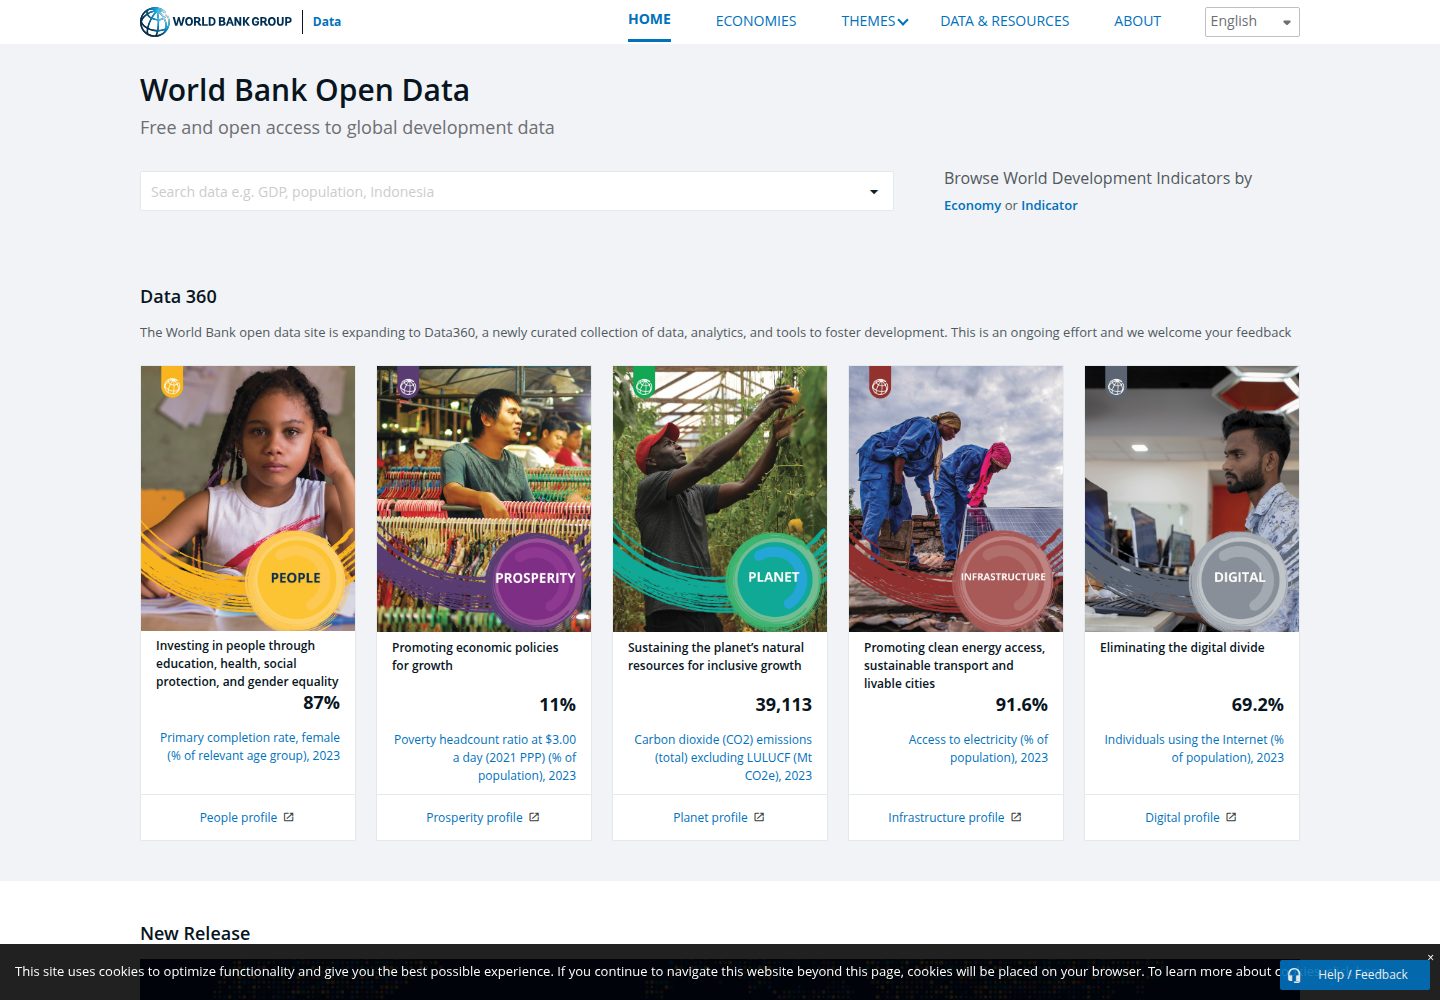Click the 39,113 value on Planet card
Screen dimensions: 1440x1000
[x=783, y=705]
